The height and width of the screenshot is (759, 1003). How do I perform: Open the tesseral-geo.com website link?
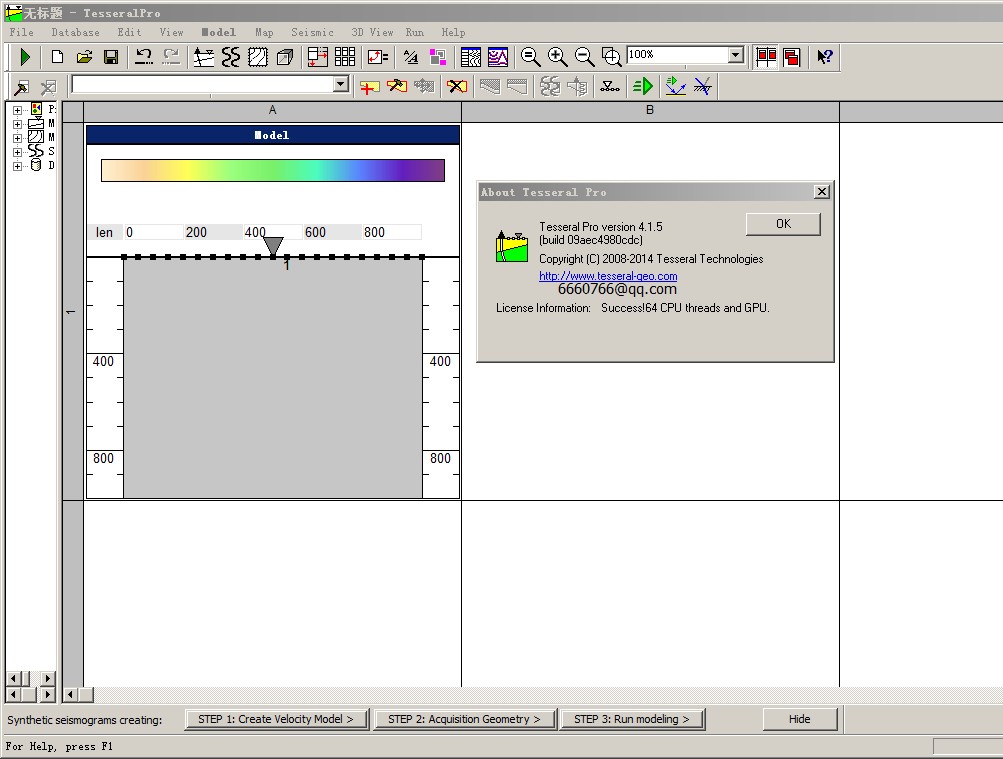(608, 276)
